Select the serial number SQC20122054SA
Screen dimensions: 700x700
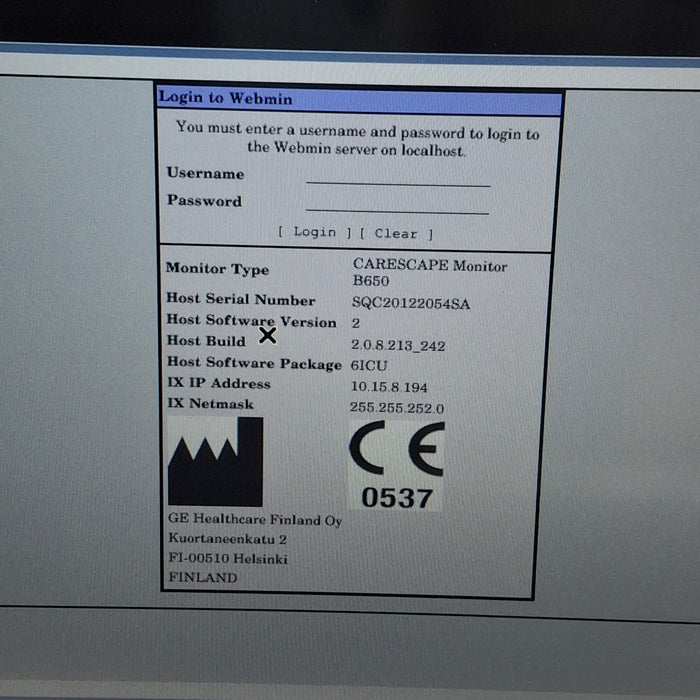click(410, 304)
